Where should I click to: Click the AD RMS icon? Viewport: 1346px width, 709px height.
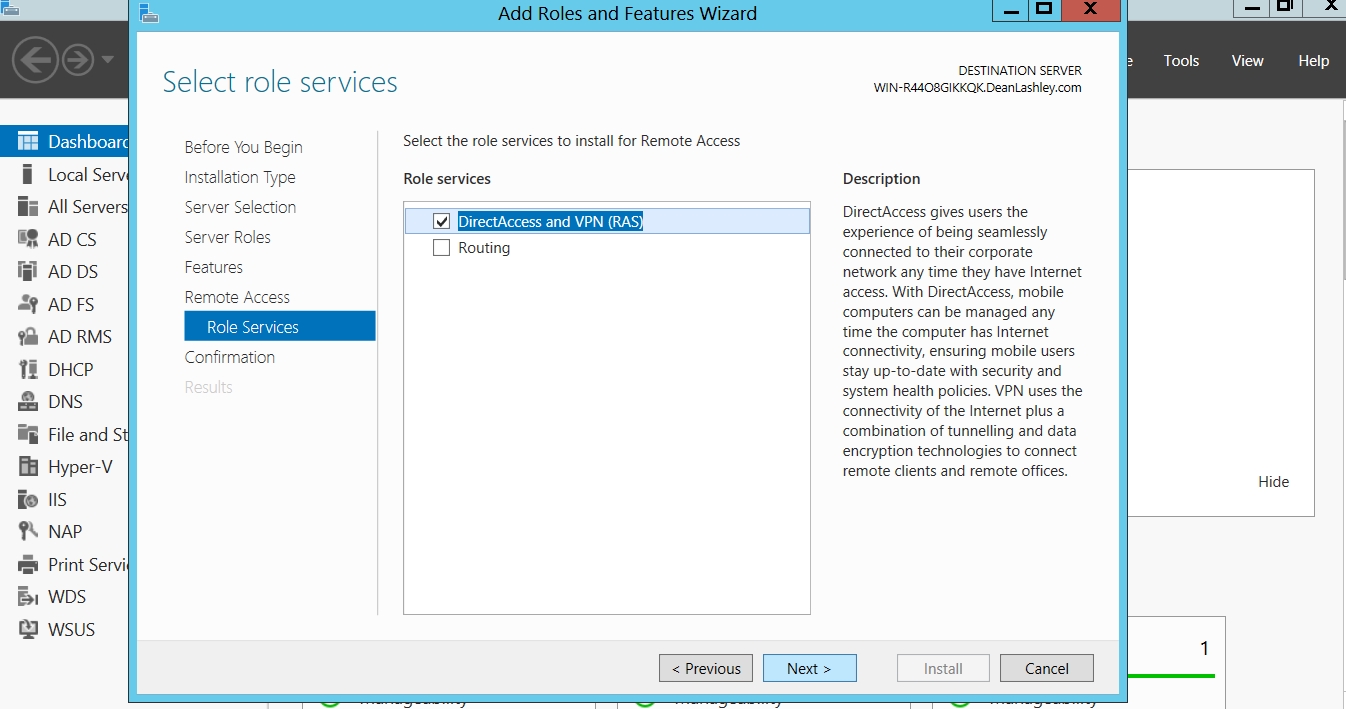click(x=28, y=337)
